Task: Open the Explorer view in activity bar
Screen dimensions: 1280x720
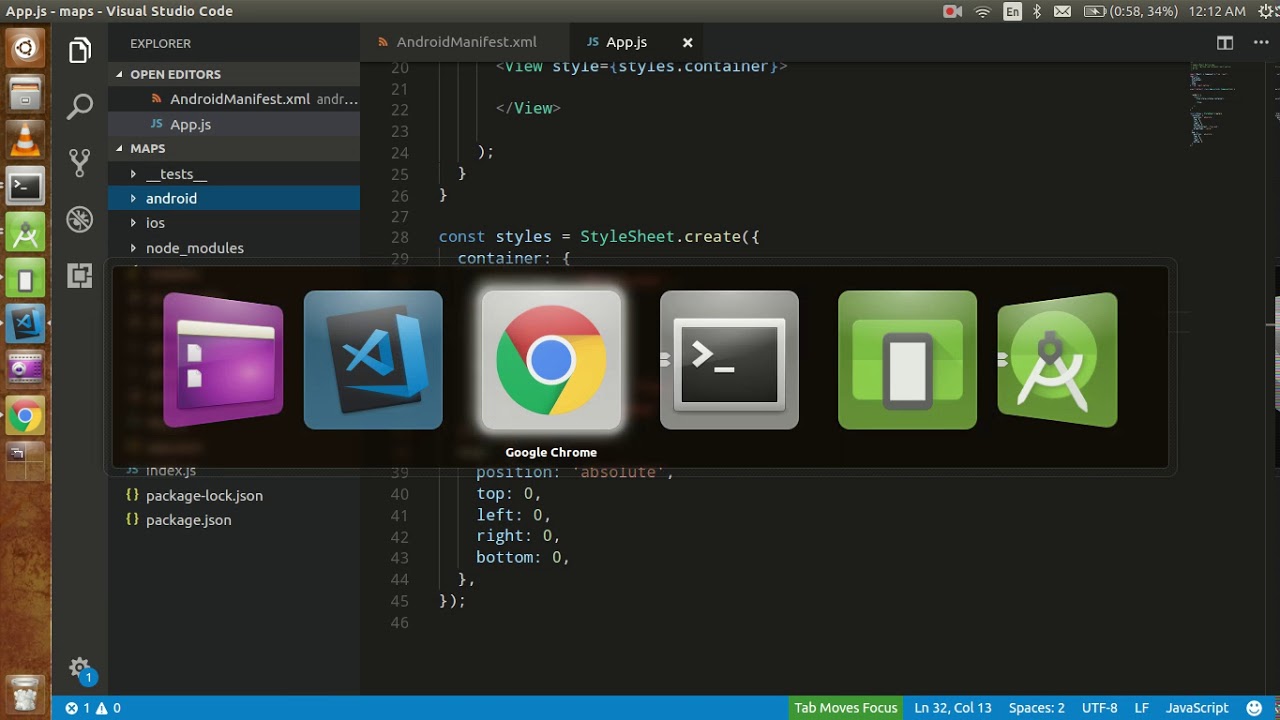Action: [x=80, y=50]
